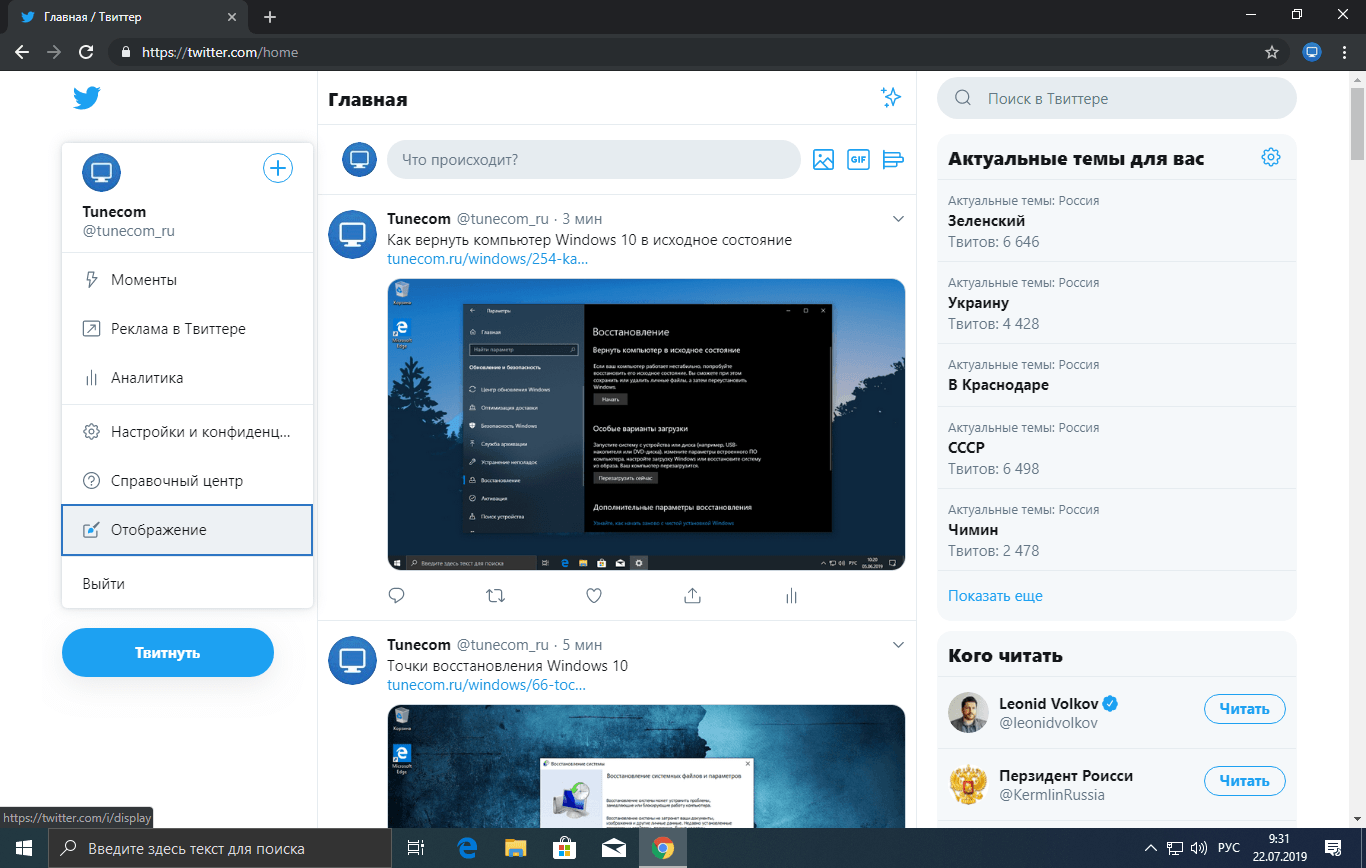Expand the first tweet's options chevron
The height and width of the screenshot is (868, 1366).
coord(898,219)
